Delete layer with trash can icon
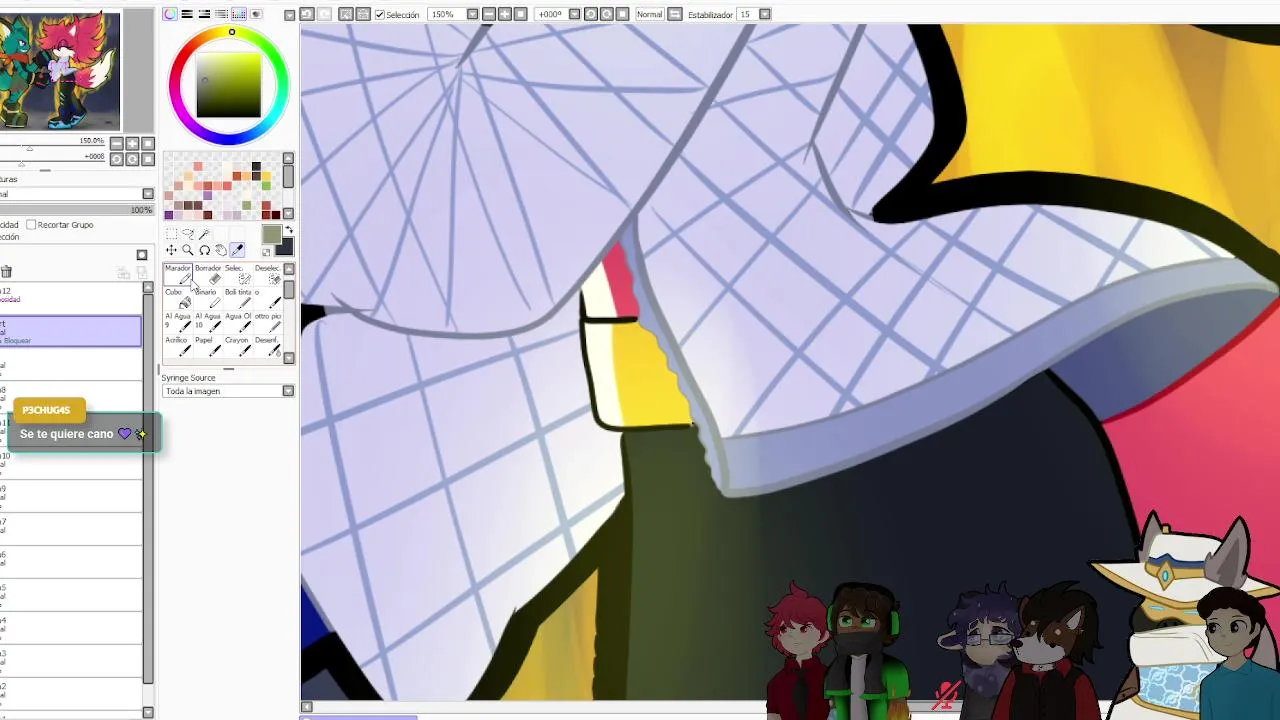1280x720 pixels. click(x=6, y=271)
